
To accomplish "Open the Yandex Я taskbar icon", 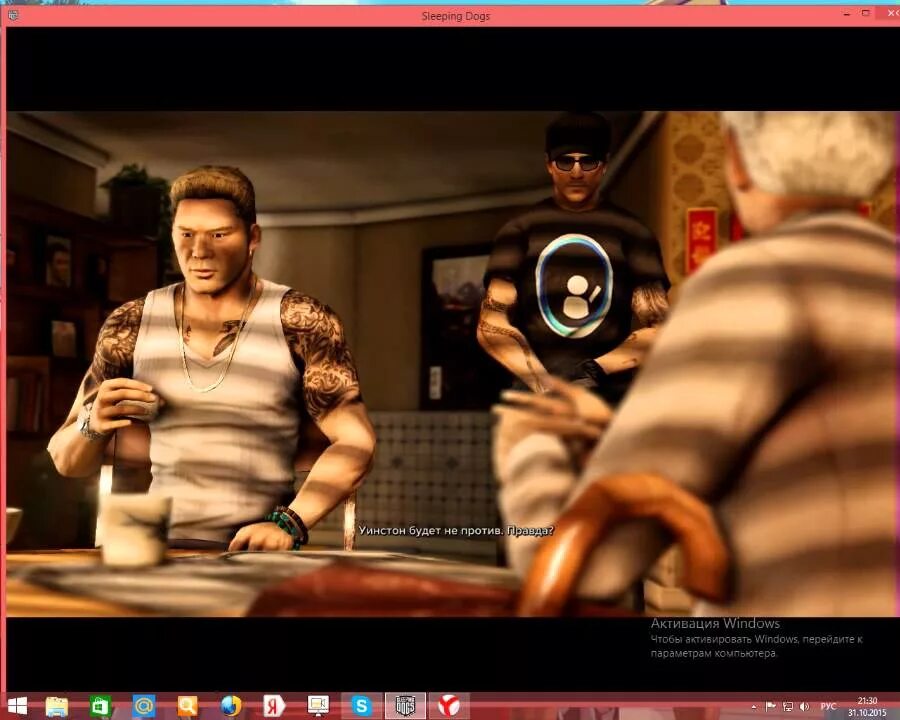I will (x=274, y=706).
